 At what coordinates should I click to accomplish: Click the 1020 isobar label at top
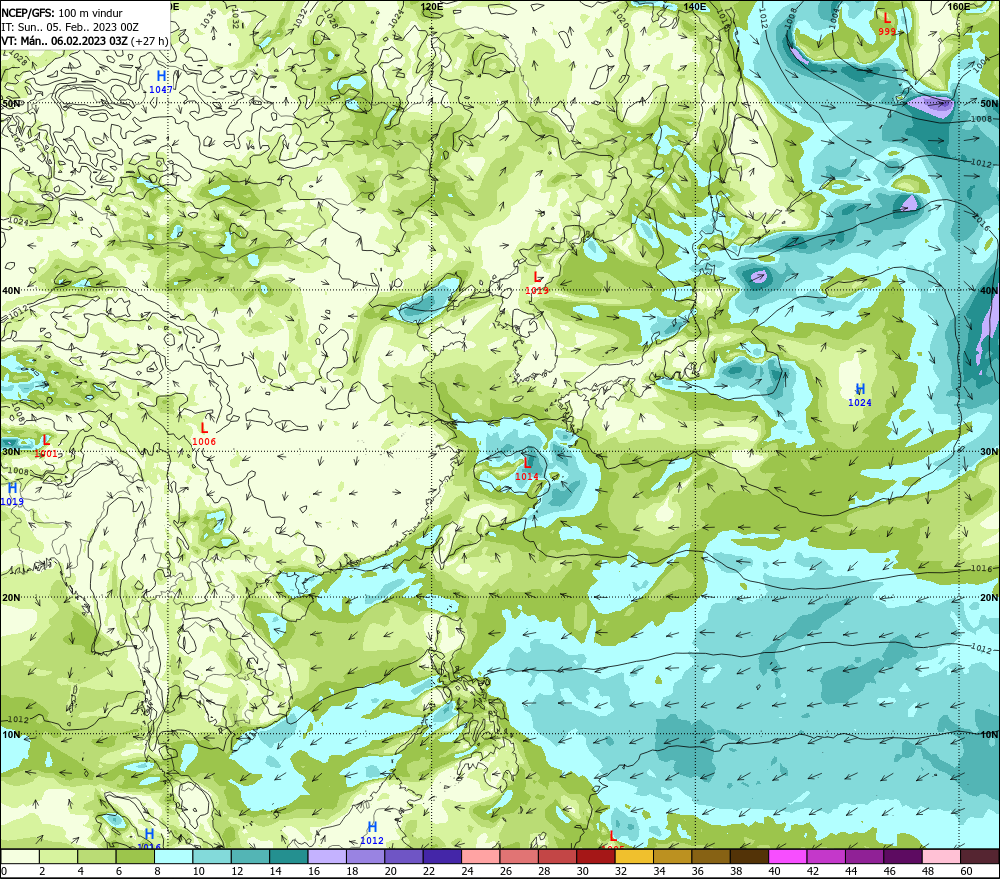coord(620,18)
